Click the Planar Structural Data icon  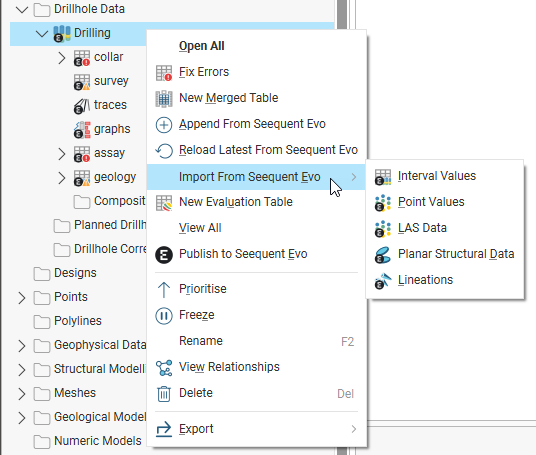(x=383, y=255)
